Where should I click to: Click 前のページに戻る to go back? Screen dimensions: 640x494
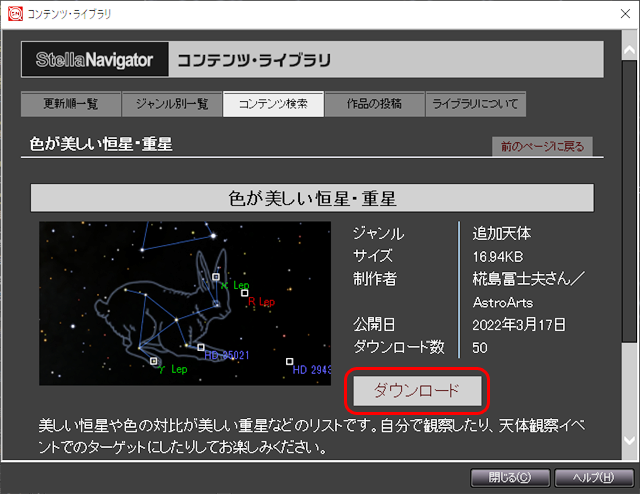[541, 147]
